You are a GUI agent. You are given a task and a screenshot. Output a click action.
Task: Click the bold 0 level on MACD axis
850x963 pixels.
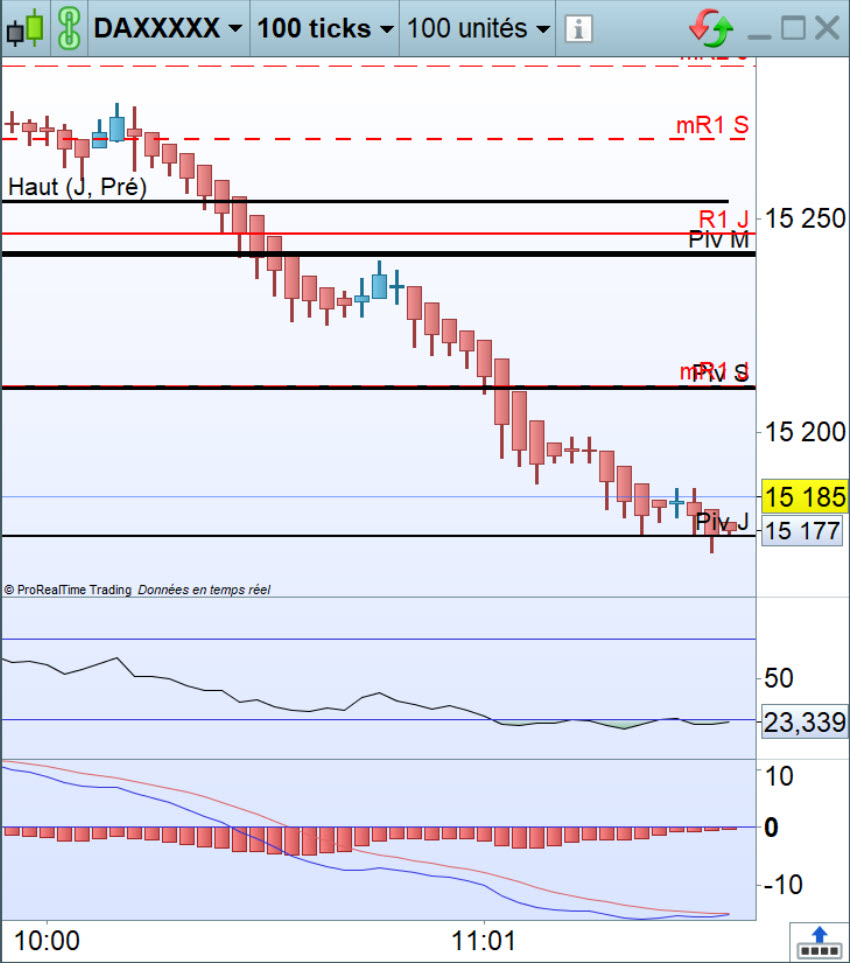point(771,828)
